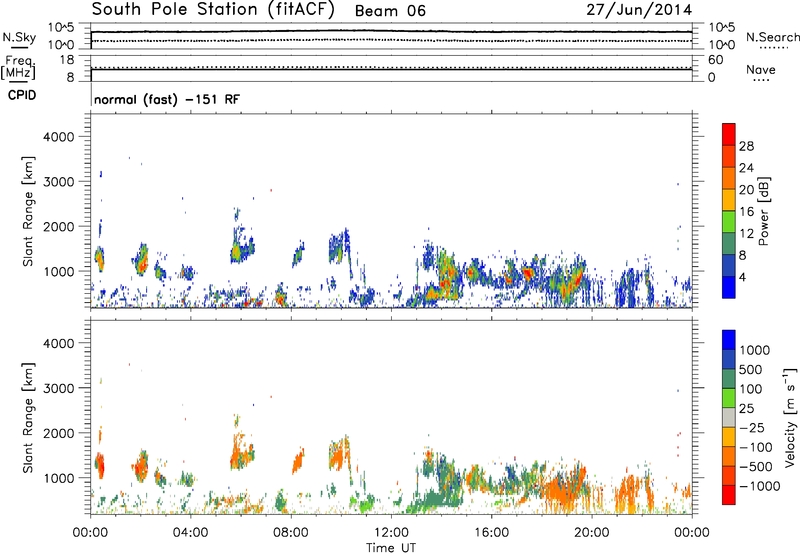Viewport: 800px width, 554px height.
Task: Click the '24' power color bar label
Action: [x=746, y=168]
